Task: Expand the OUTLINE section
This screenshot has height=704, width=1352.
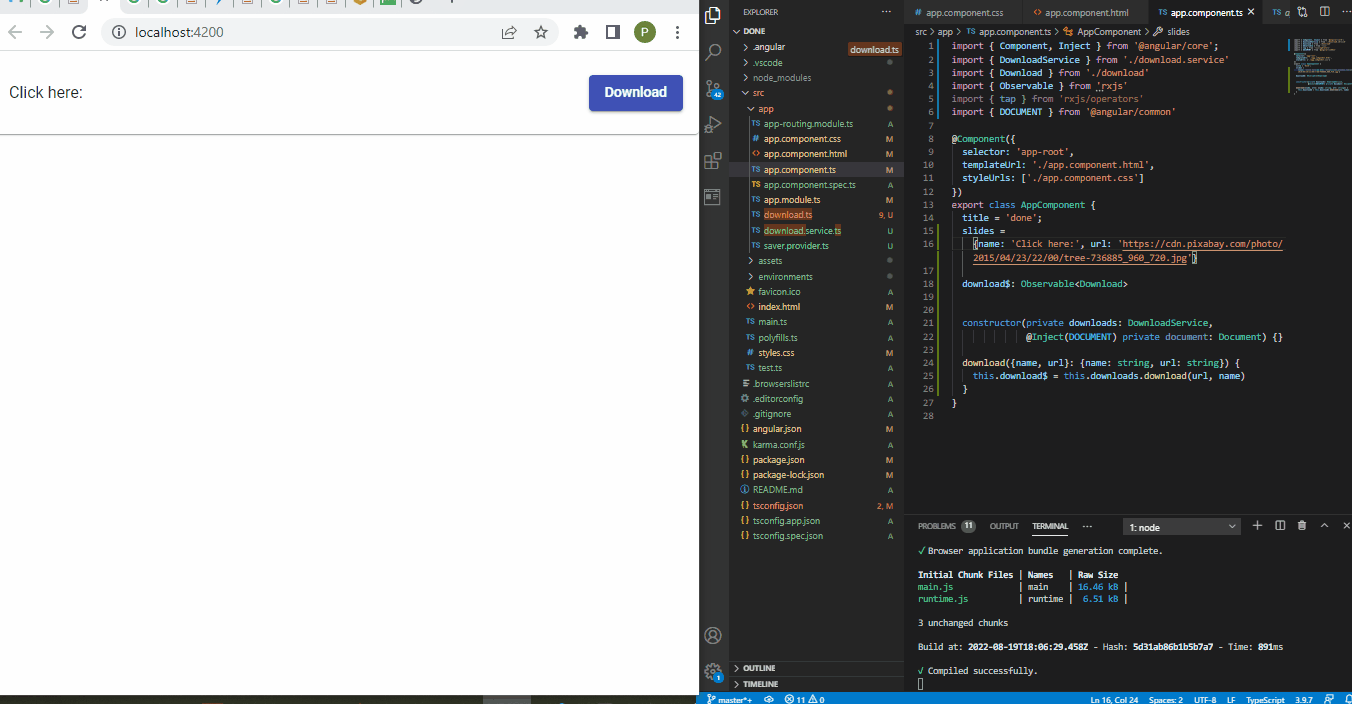Action: pos(759,668)
